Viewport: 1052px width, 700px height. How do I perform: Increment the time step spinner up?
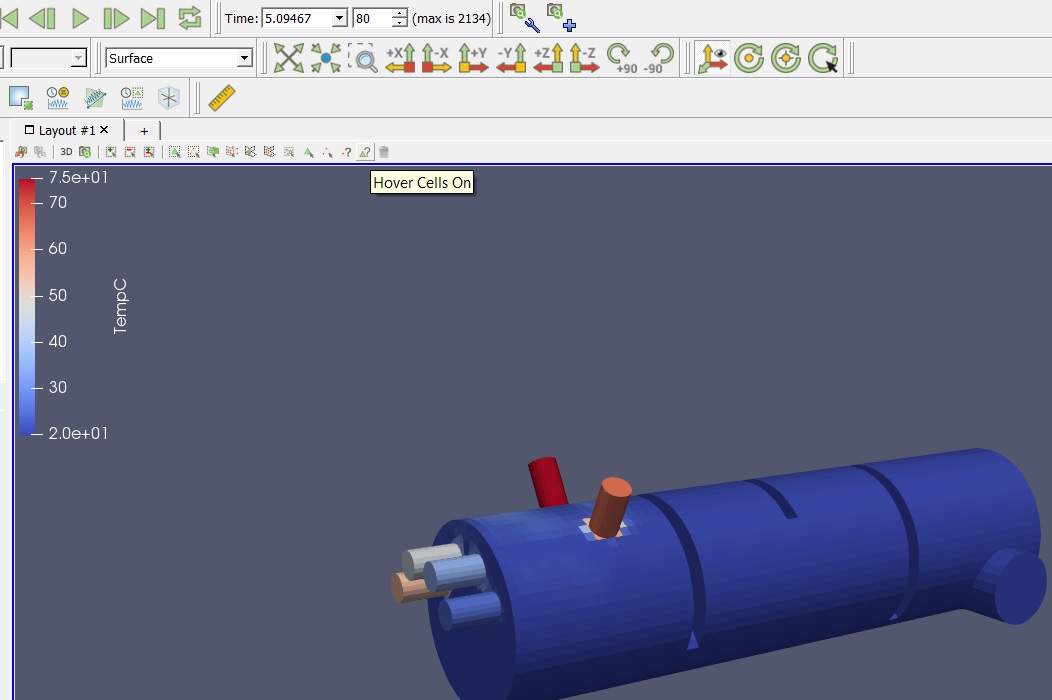pos(400,14)
